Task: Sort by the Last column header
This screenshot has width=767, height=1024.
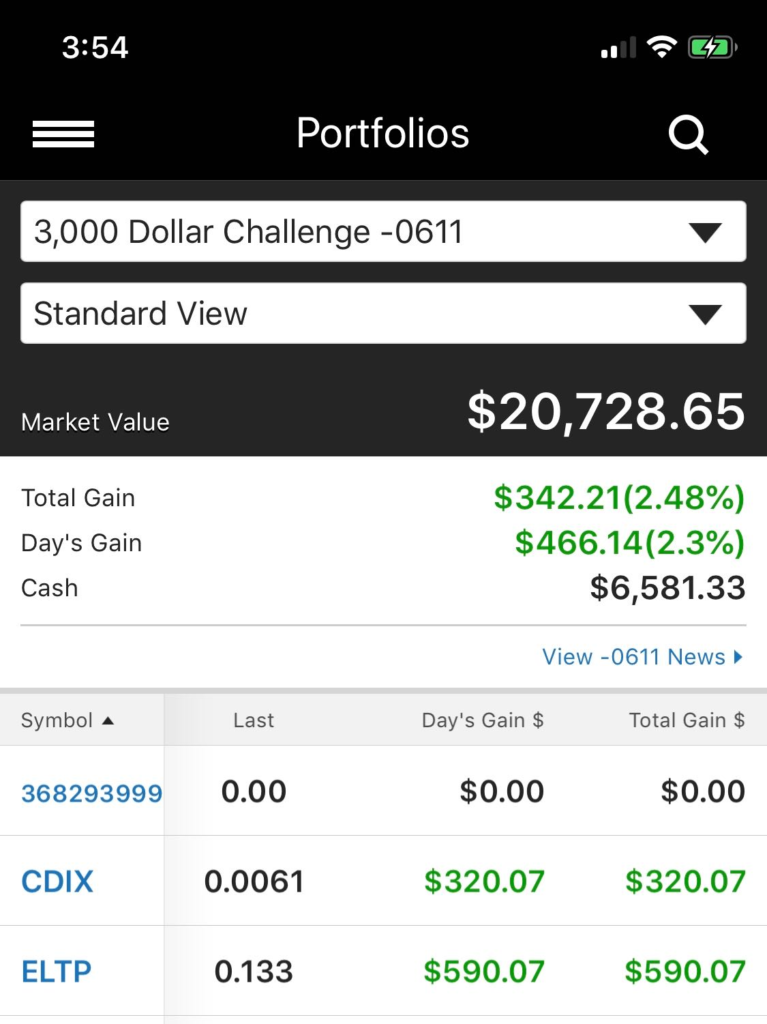Action: pos(253,720)
